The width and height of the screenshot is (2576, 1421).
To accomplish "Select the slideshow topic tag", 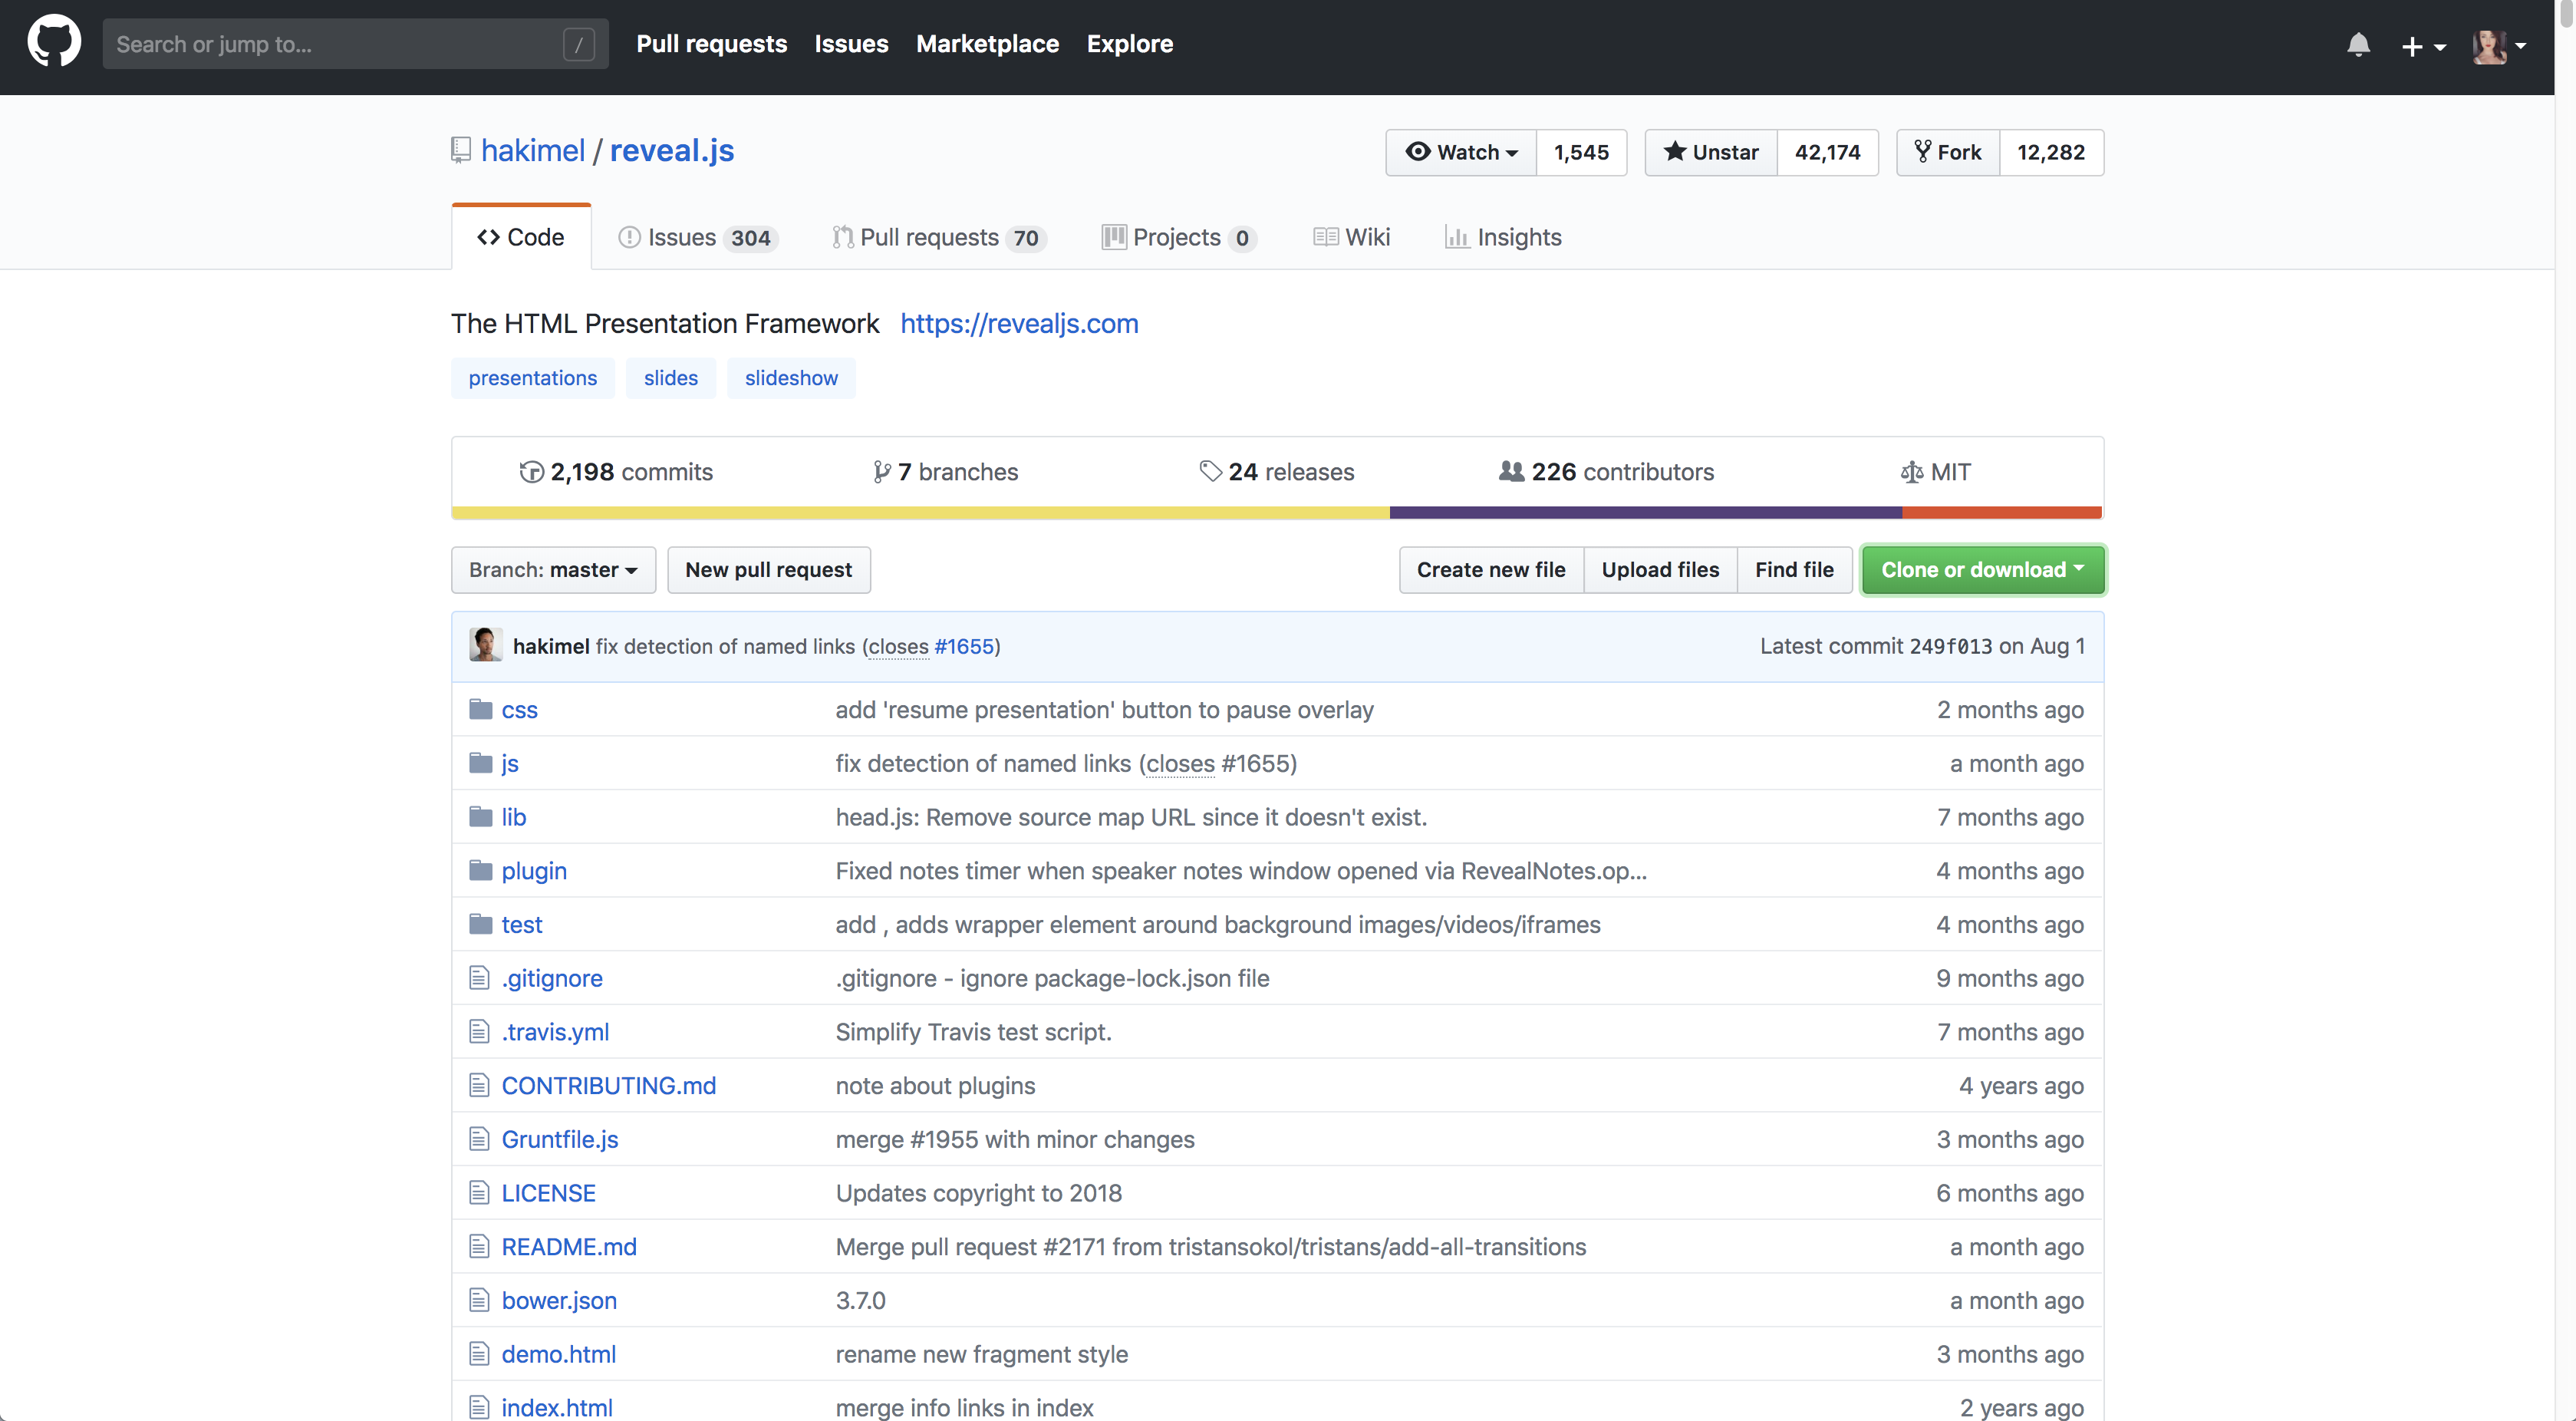I will (x=791, y=378).
